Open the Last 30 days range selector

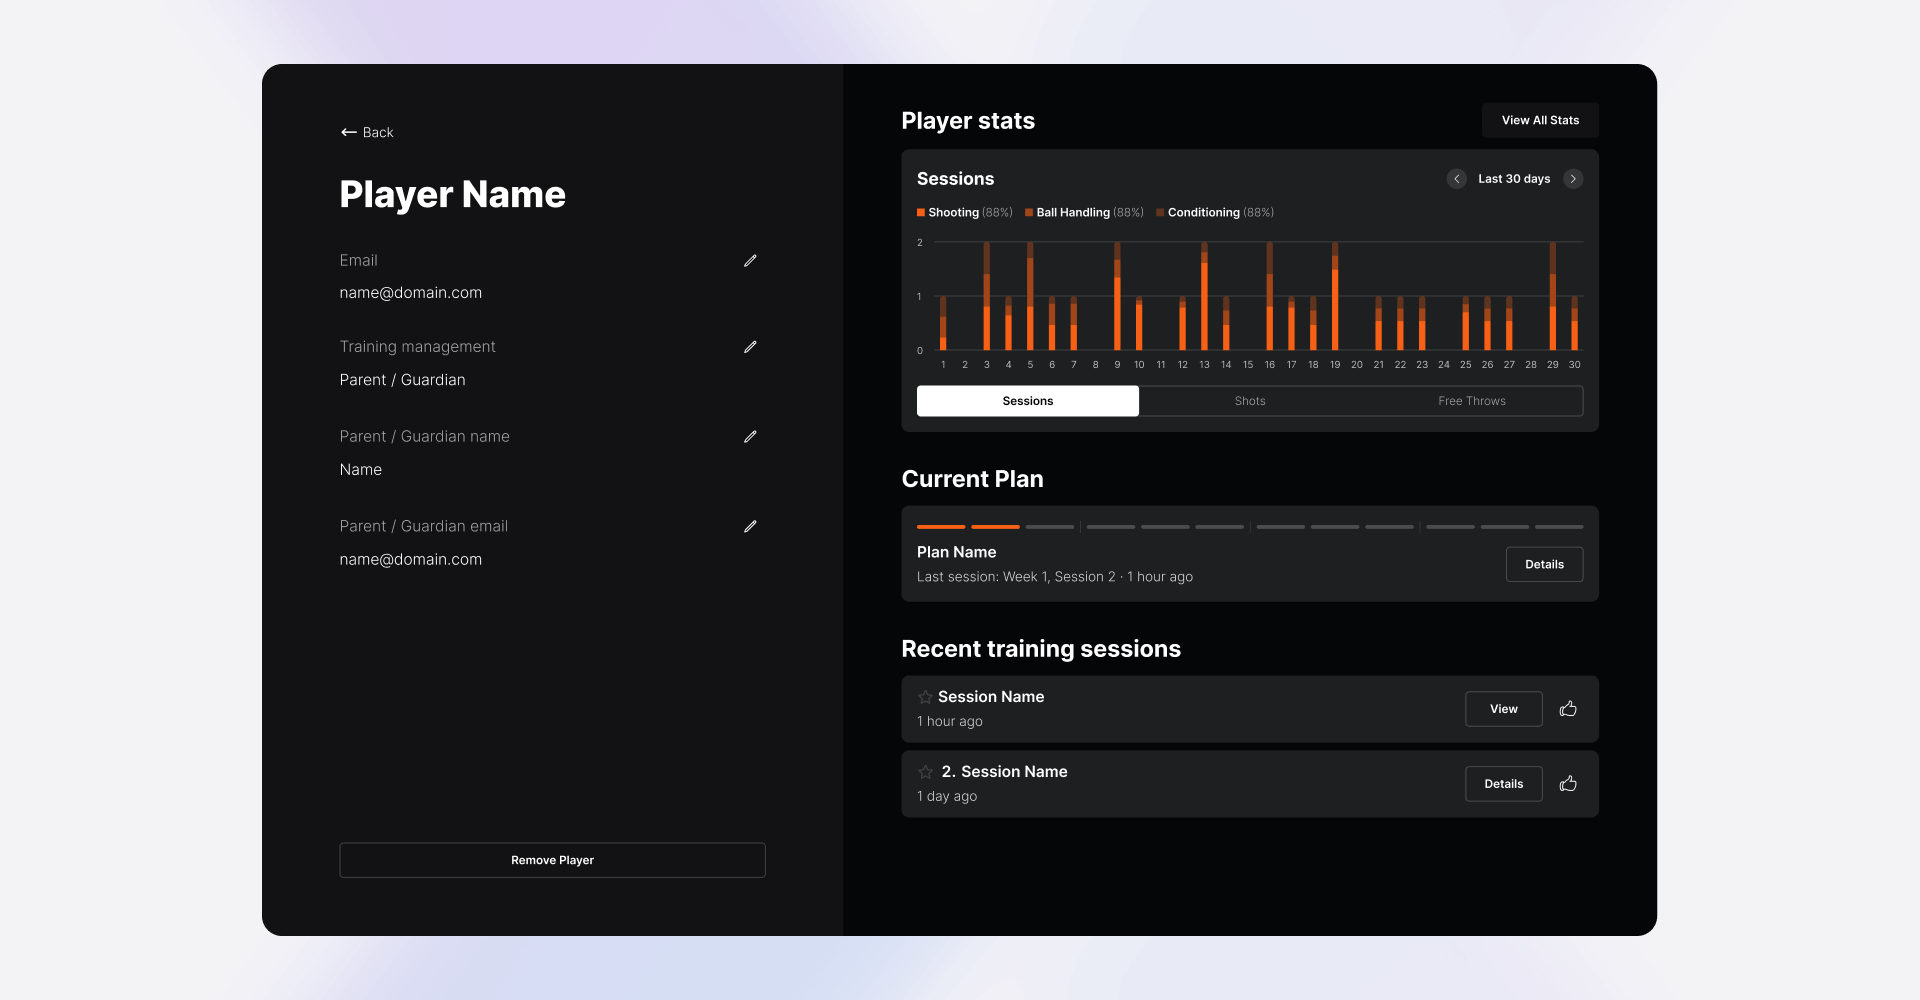[x=1514, y=179]
